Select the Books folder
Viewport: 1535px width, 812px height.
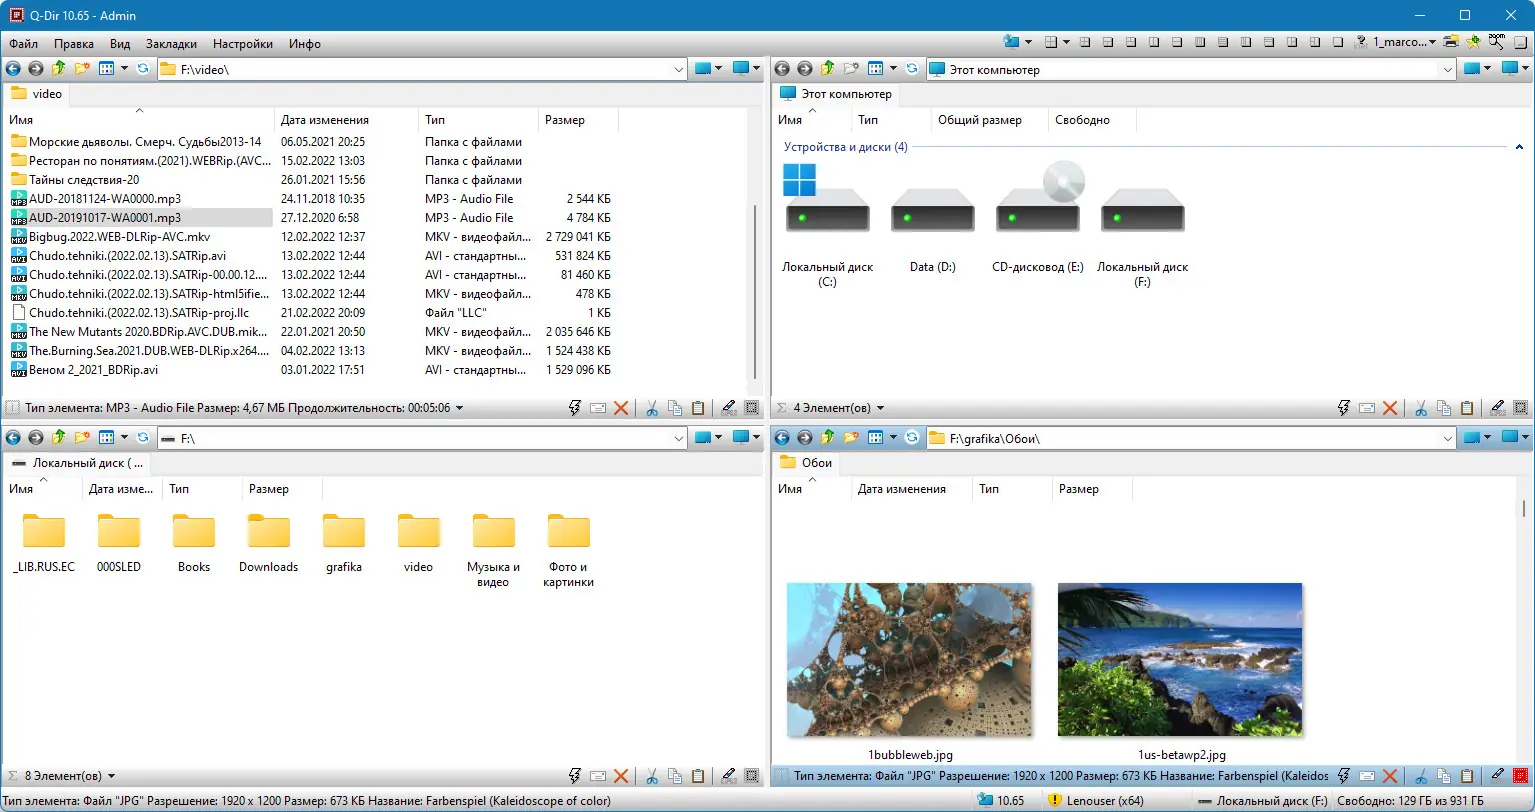pos(194,545)
